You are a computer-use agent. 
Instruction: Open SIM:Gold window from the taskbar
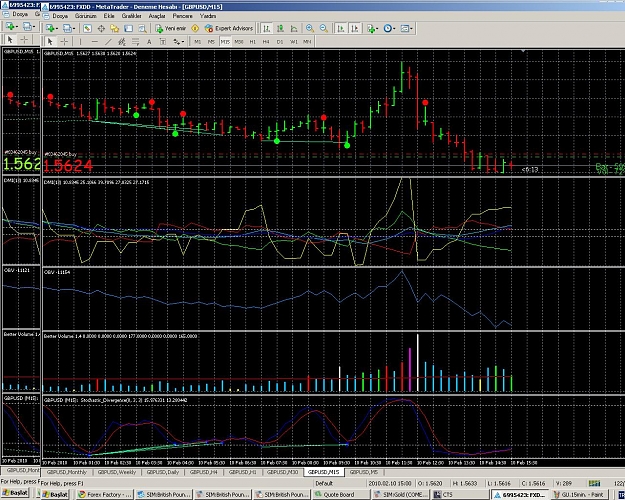(x=401, y=494)
